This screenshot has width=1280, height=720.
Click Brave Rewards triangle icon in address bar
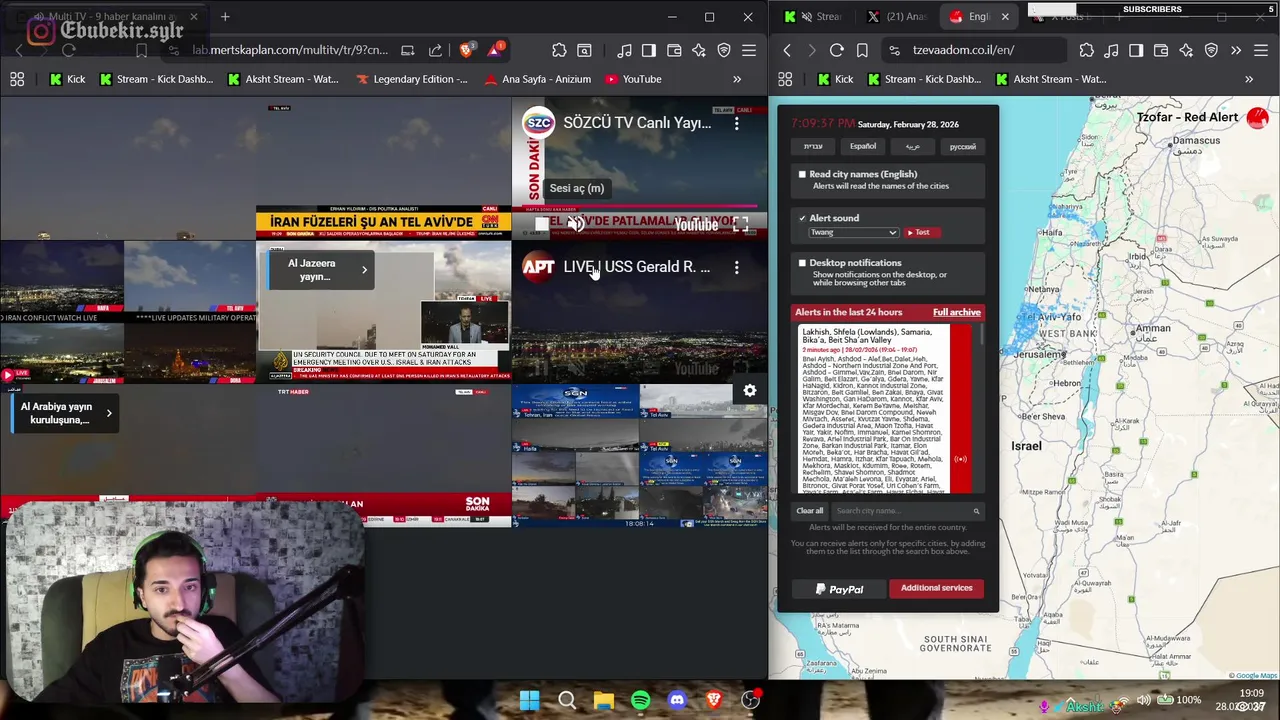pos(494,50)
